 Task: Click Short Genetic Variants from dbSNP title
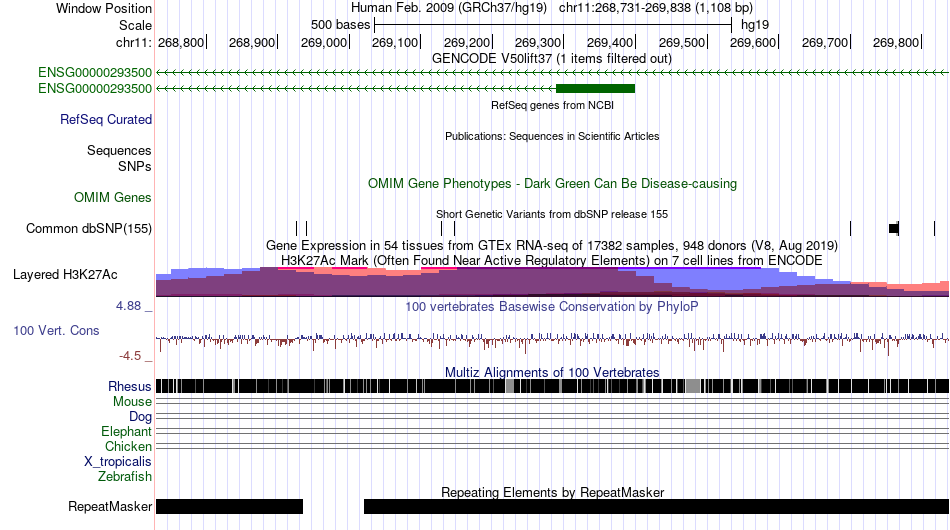click(x=552, y=214)
